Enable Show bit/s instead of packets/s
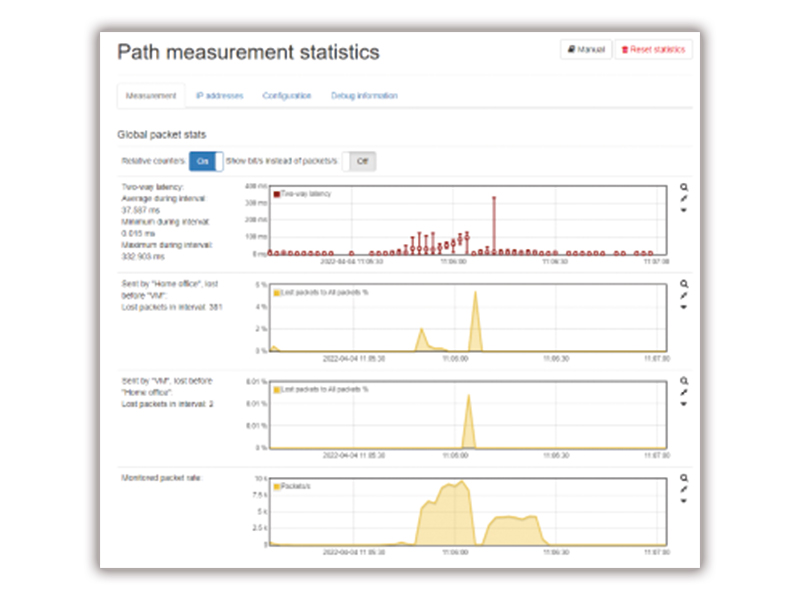Viewport: 800px width, 600px height. pos(359,160)
